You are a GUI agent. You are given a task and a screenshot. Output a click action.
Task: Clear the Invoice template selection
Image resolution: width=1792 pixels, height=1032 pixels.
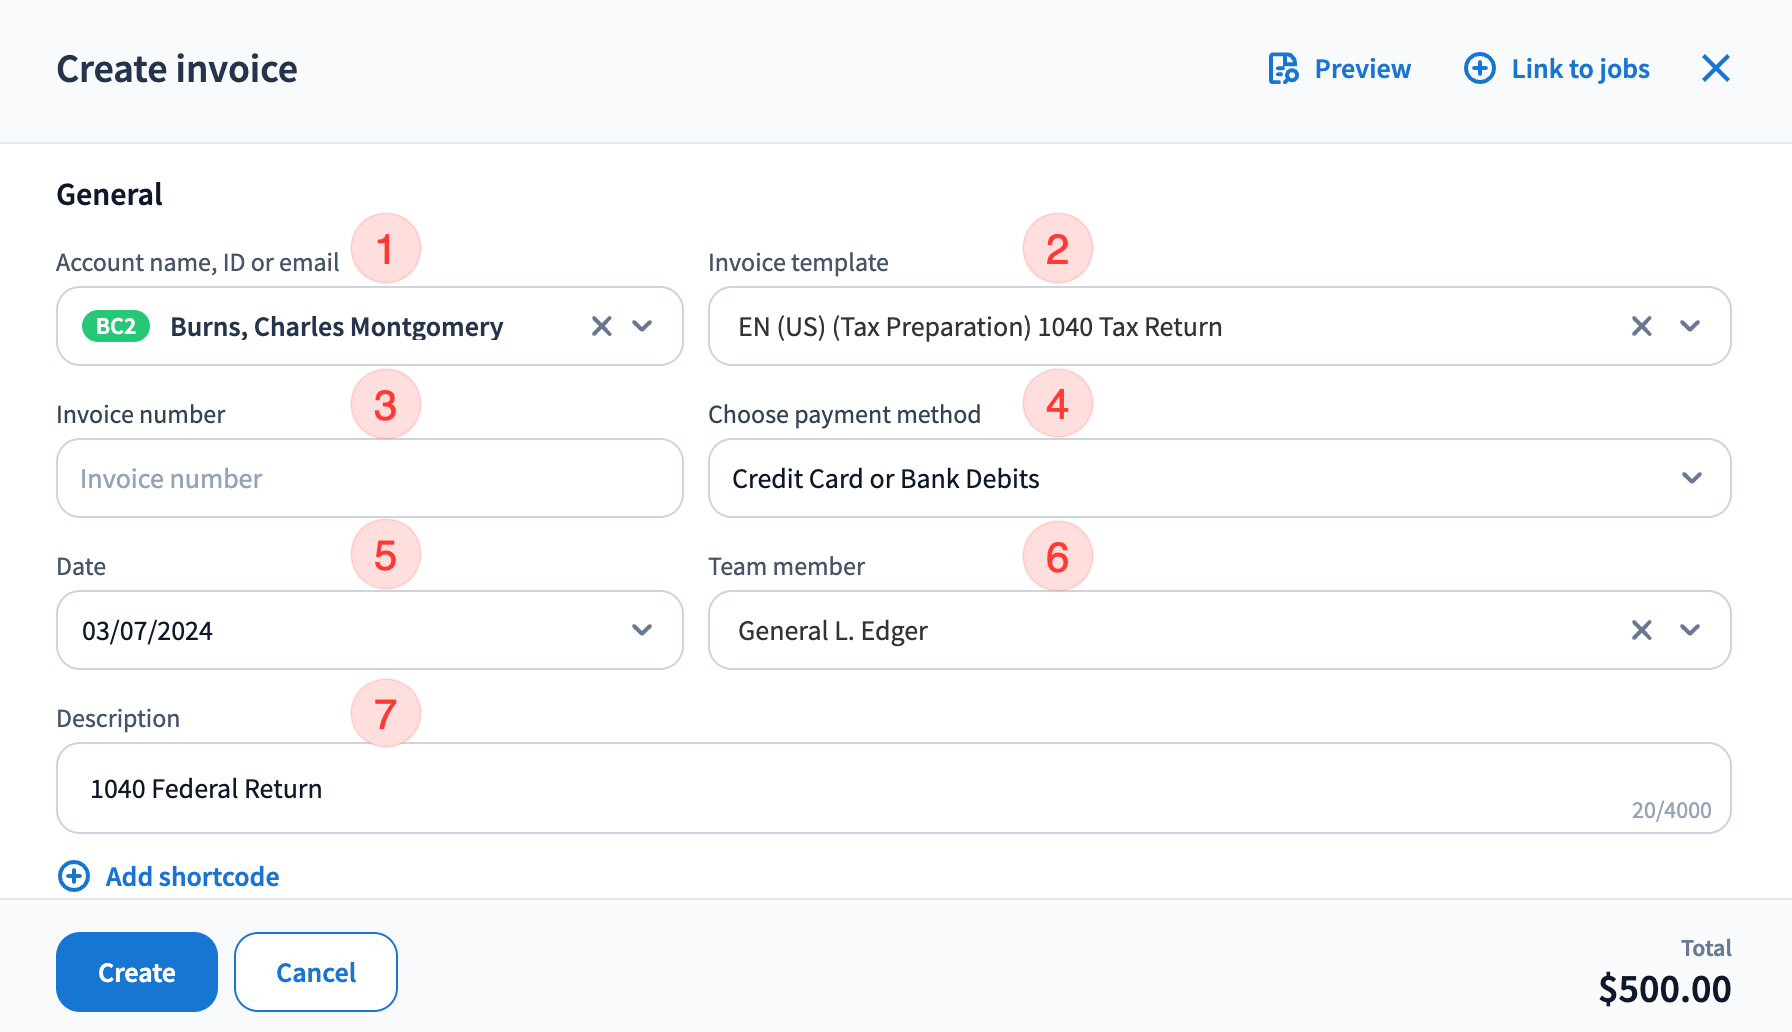pos(1641,326)
